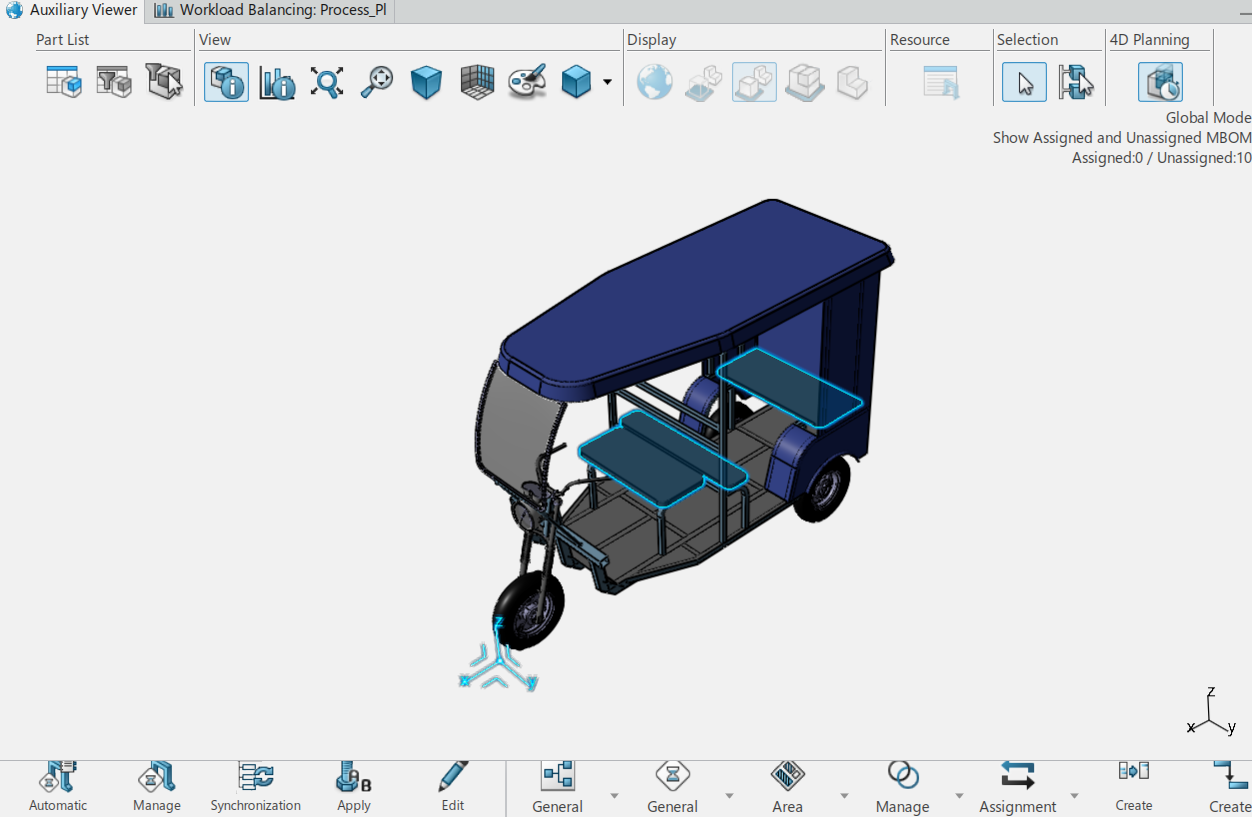
Task: Click Manage with the hourglass crane icon
Action: pos(157,788)
